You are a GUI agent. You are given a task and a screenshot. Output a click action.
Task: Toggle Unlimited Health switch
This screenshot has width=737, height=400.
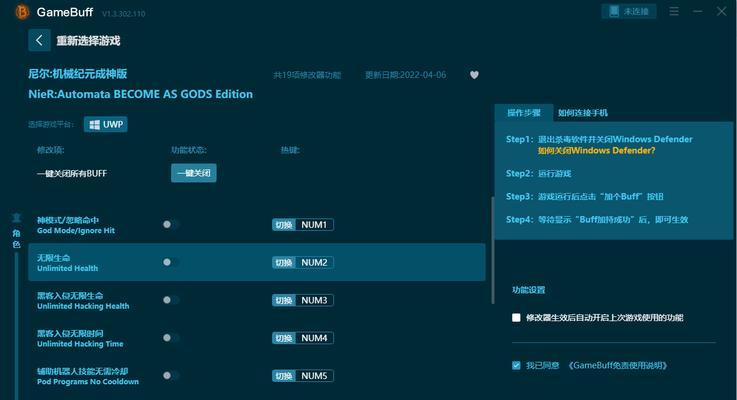pyautogui.click(x=171, y=262)
